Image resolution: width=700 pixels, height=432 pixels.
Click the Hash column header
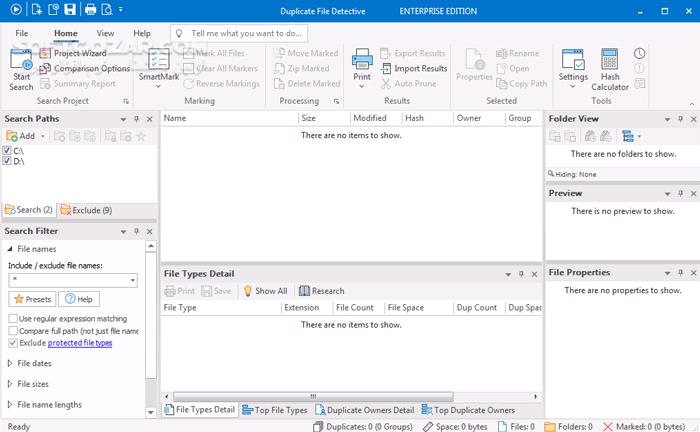[x=427, y=118]
